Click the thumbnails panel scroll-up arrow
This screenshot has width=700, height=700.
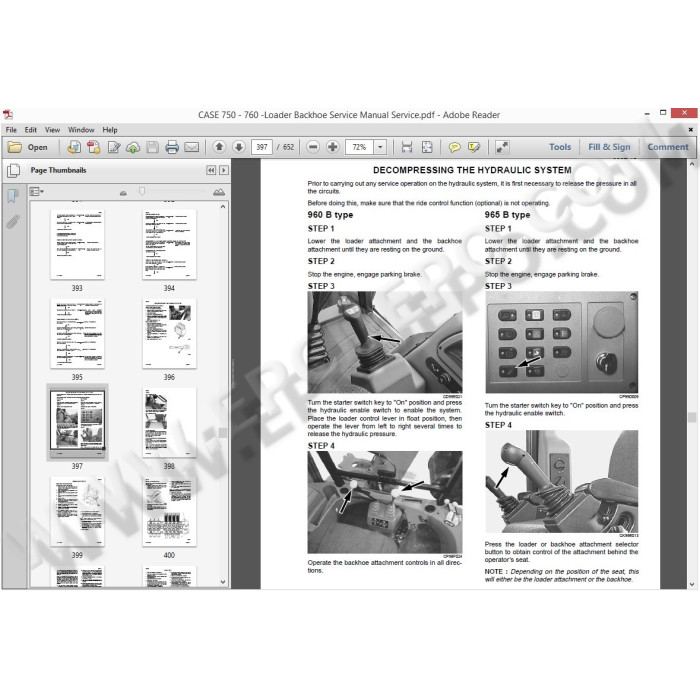point(223,207)
